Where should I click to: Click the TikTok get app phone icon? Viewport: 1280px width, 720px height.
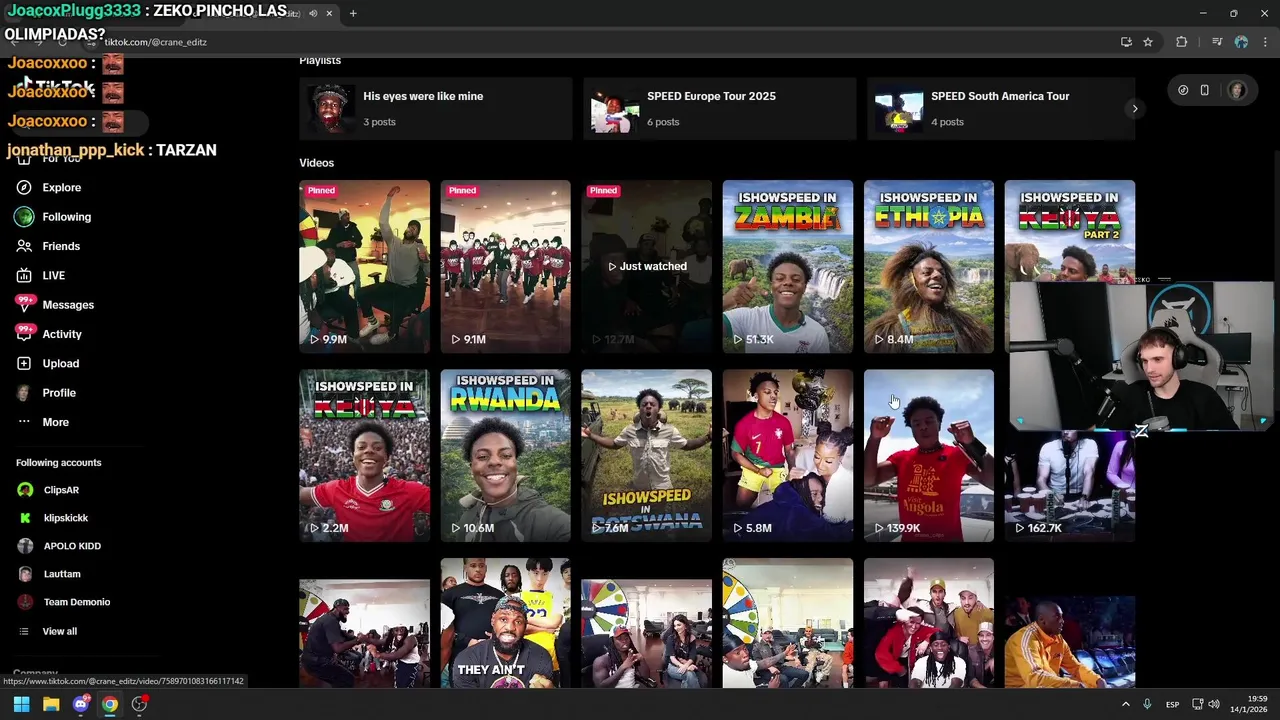point(1205,90)
